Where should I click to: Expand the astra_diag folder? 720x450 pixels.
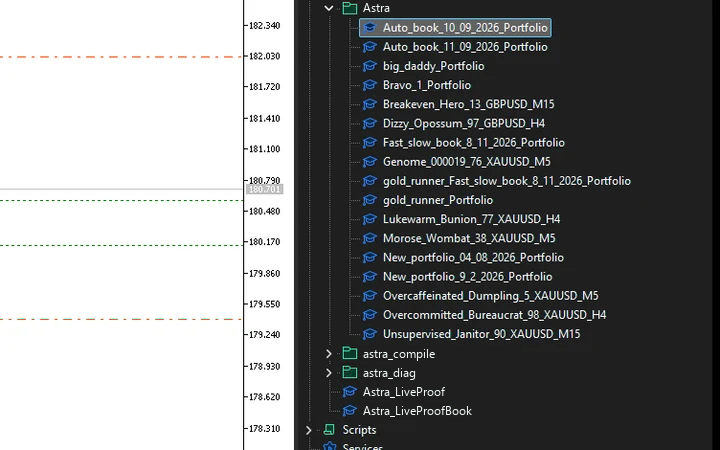click(x=329, y=373)
